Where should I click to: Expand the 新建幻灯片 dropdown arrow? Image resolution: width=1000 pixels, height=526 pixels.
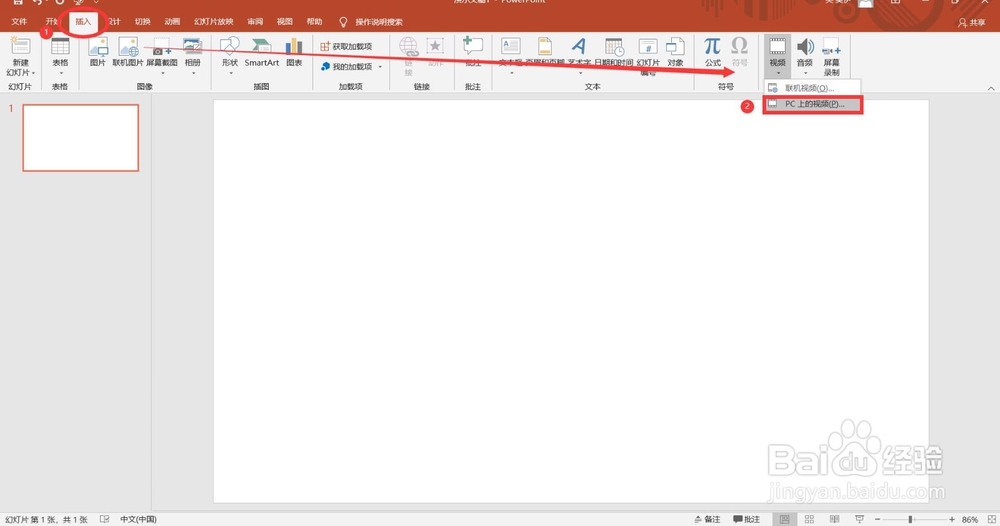33,73
